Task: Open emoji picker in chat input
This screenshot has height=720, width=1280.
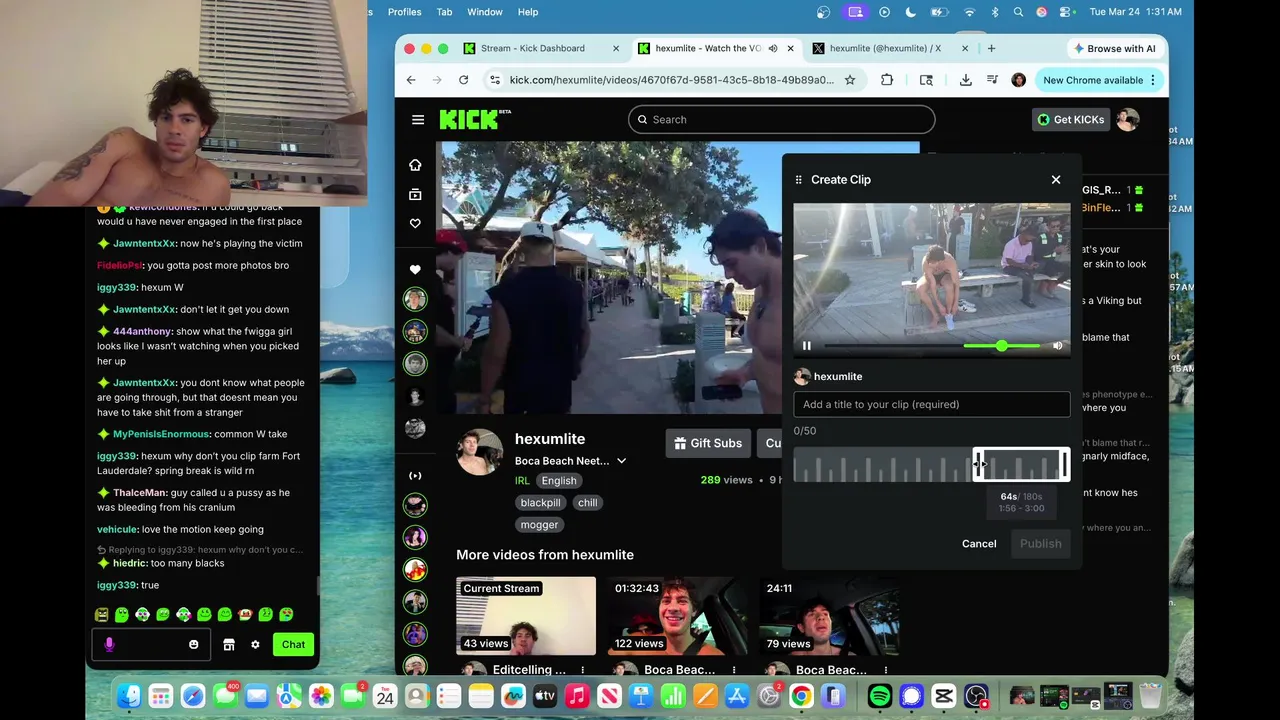Action: pyautogui.click(x=194, y=645)
